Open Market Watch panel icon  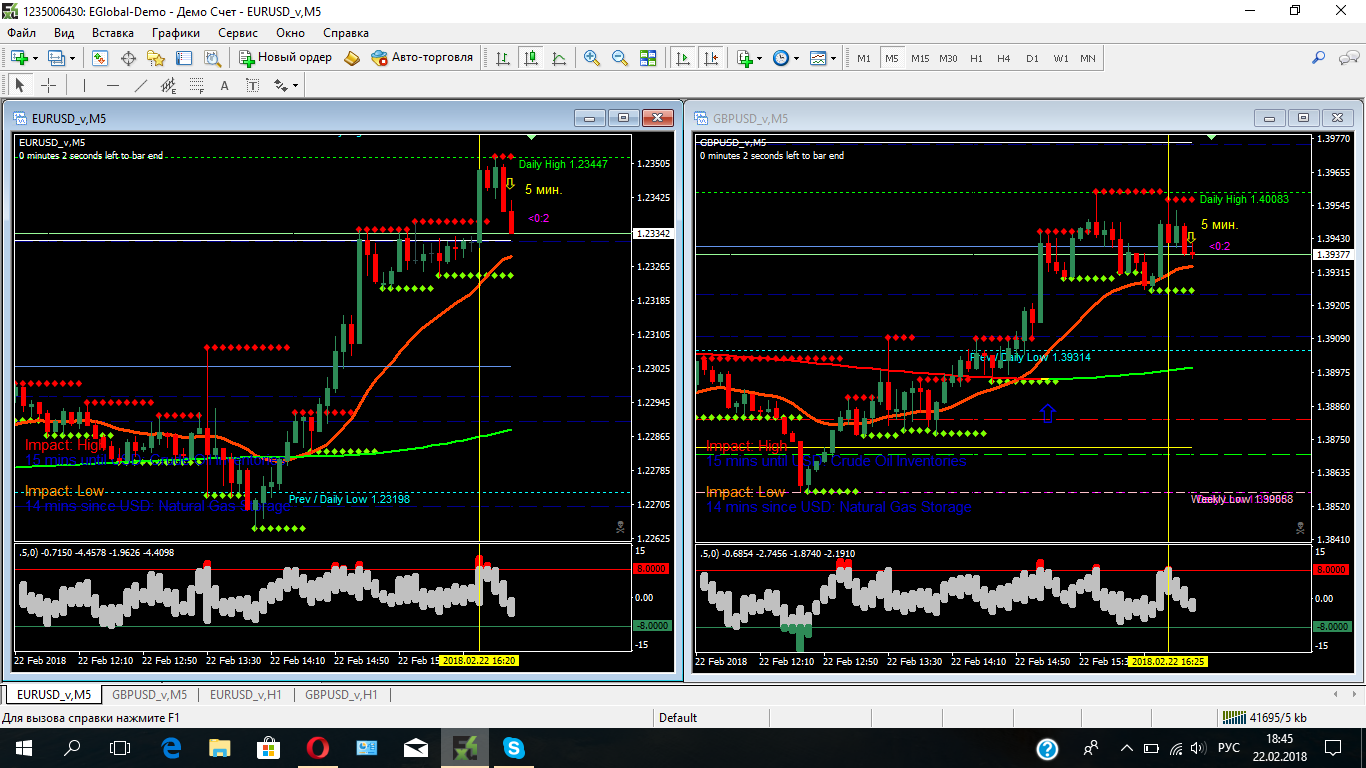click(100, 58)
